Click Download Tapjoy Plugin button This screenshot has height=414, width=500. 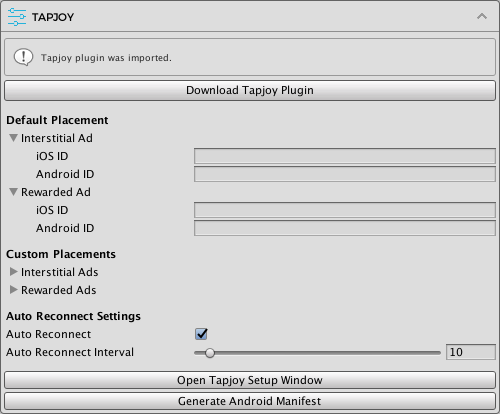point(250,90)
